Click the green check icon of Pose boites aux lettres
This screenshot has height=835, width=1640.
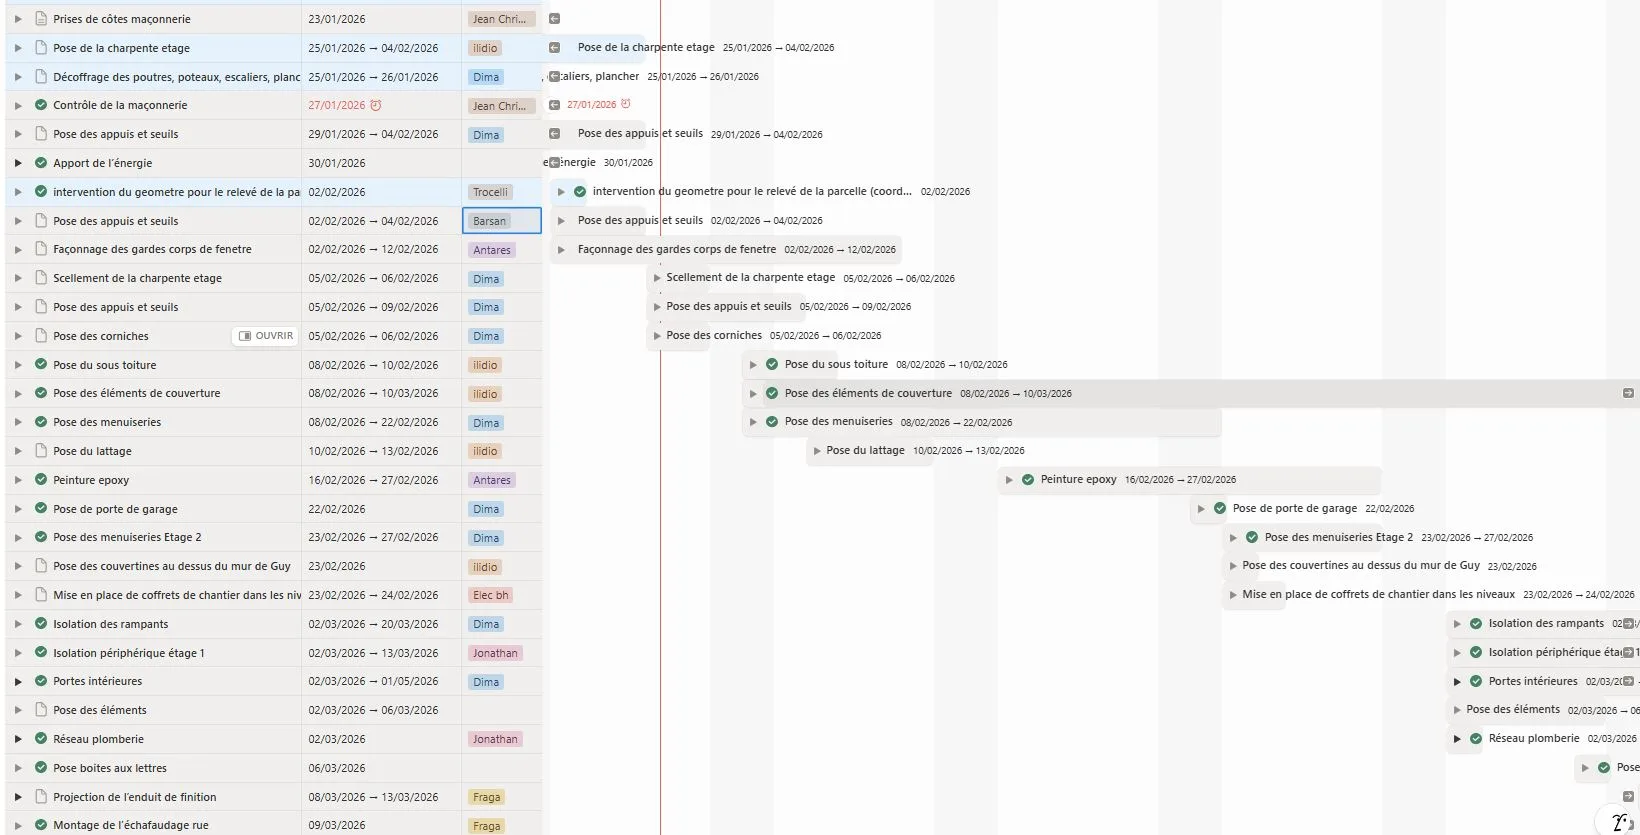click(41, 768)
